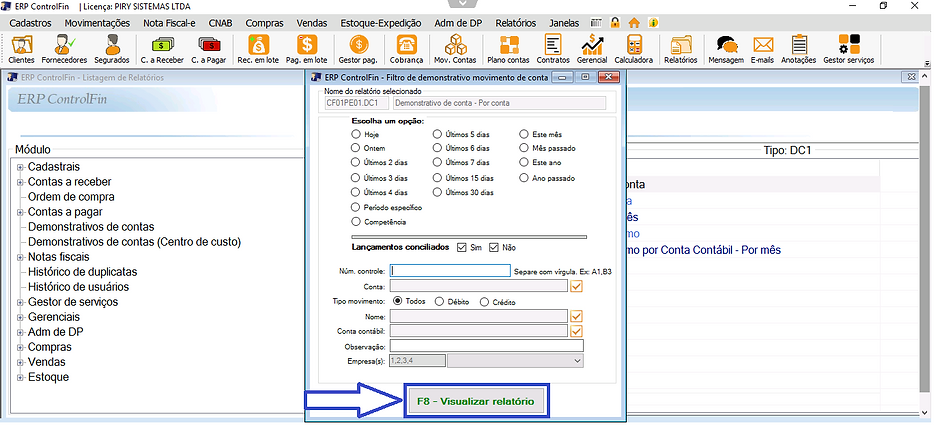Open the E-mails toolbar icon
Image resolution: width=940 pixels, height=440 pixels.
[763, 49]
